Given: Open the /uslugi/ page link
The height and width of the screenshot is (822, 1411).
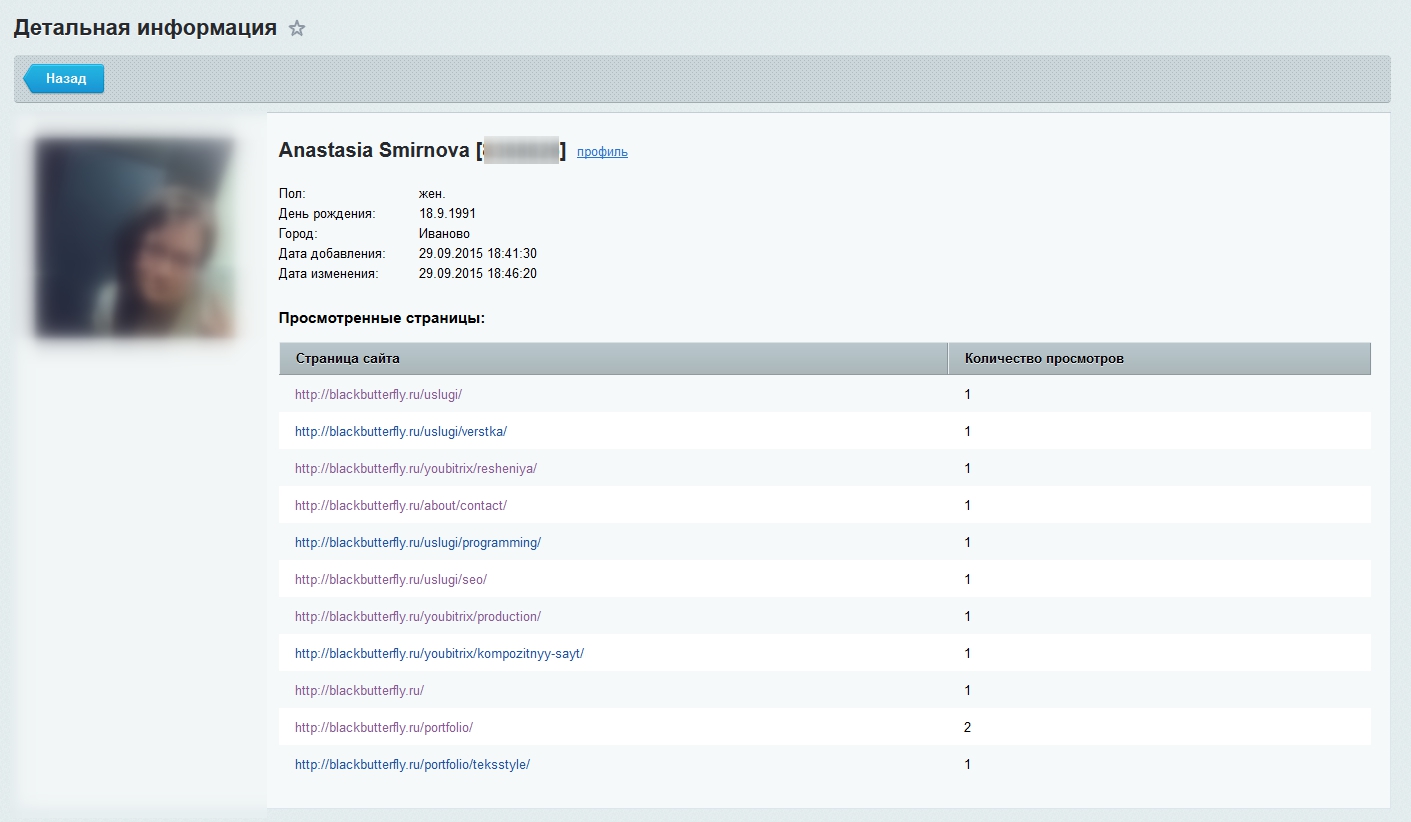Looking at the screenshot, I should click(378, 395).
